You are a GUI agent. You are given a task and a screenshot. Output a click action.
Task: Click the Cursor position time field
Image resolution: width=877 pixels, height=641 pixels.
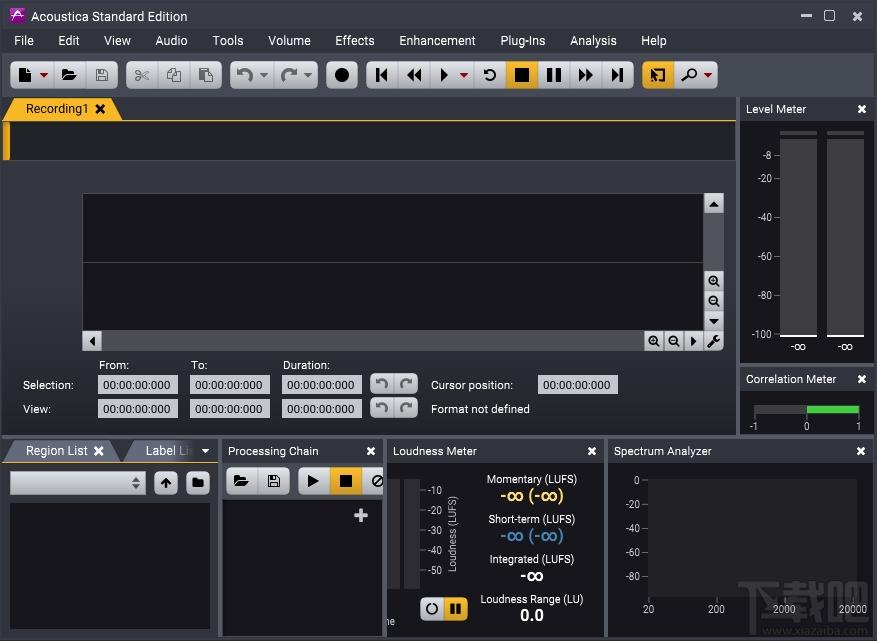click(577, 385)
